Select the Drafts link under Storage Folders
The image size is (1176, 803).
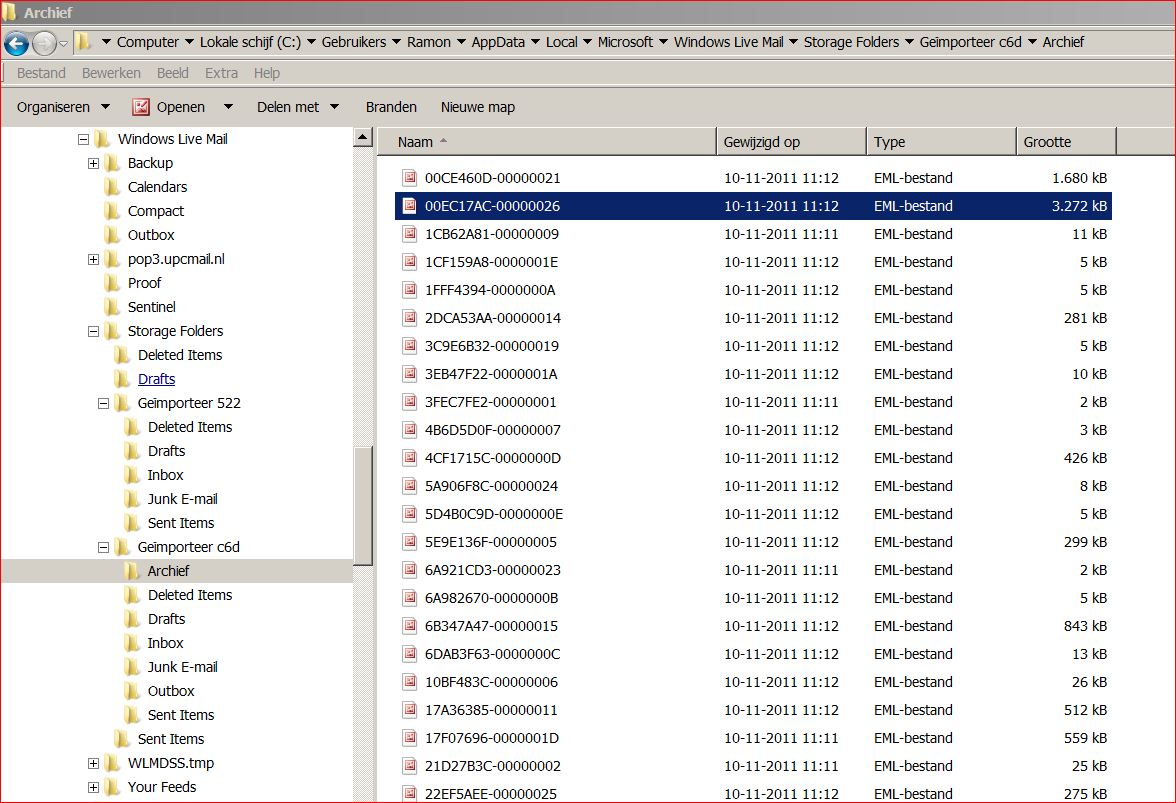tap(156, 379)
